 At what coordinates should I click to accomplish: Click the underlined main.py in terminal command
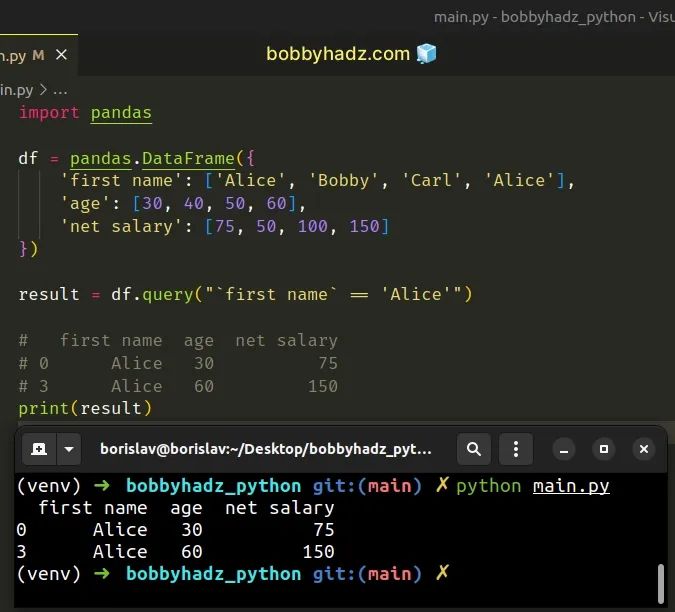tap(571, 486)
